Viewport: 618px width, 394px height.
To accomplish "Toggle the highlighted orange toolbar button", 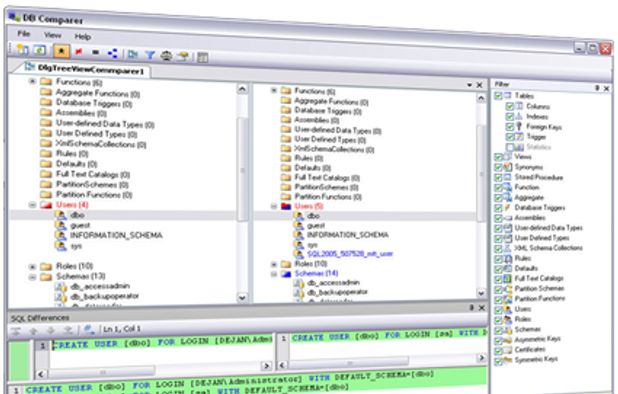I will pyautogui.click(x=61, y=51).
